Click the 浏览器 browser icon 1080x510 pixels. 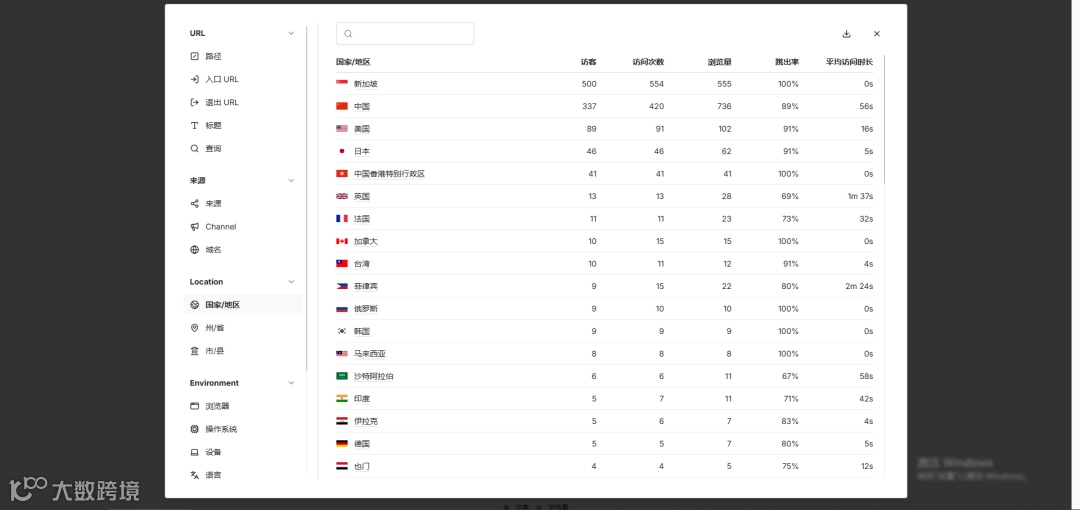[x=194, y=406]
